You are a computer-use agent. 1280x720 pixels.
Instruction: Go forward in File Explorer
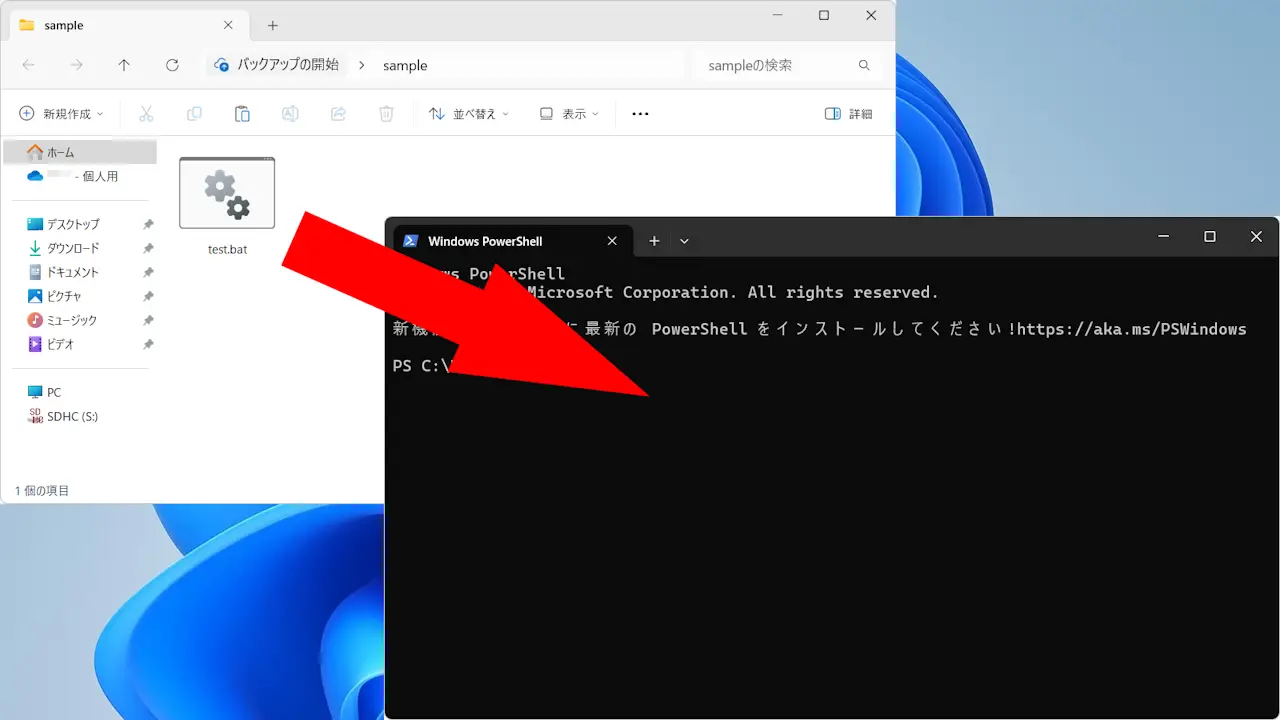(76, 65)
